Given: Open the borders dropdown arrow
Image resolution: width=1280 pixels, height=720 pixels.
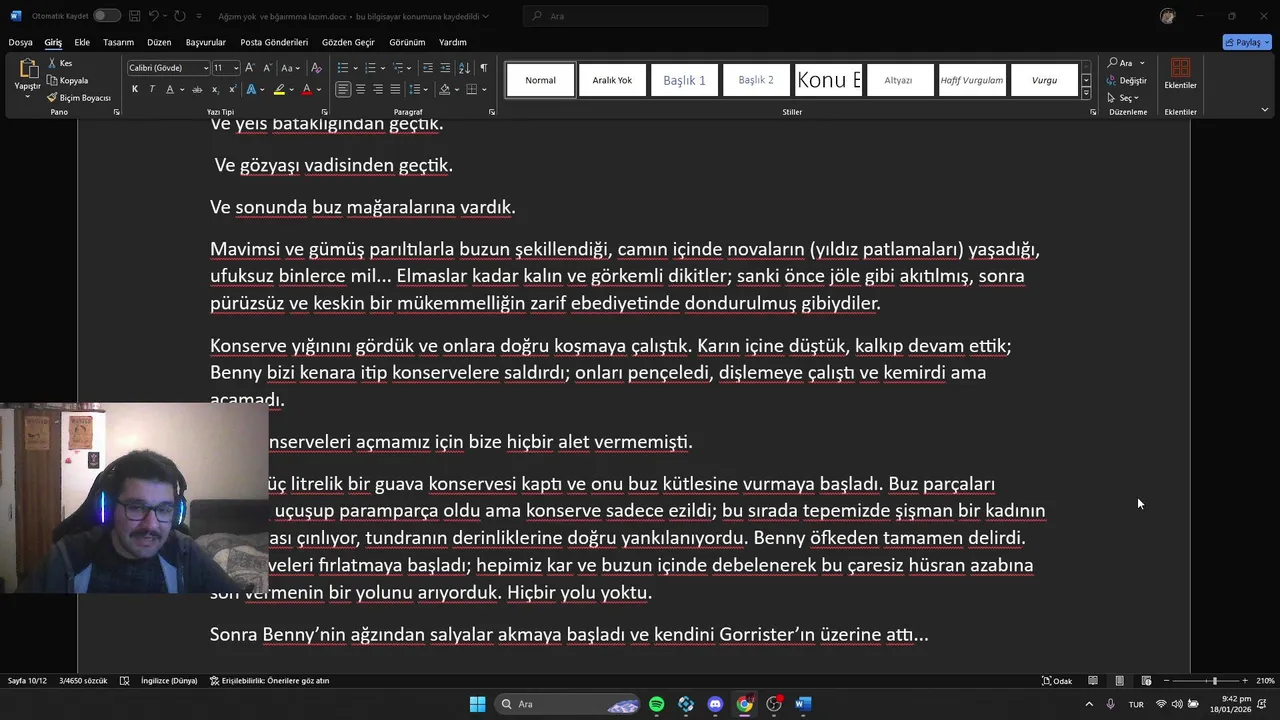Looking at the screenshot, I should coord(484,89).
